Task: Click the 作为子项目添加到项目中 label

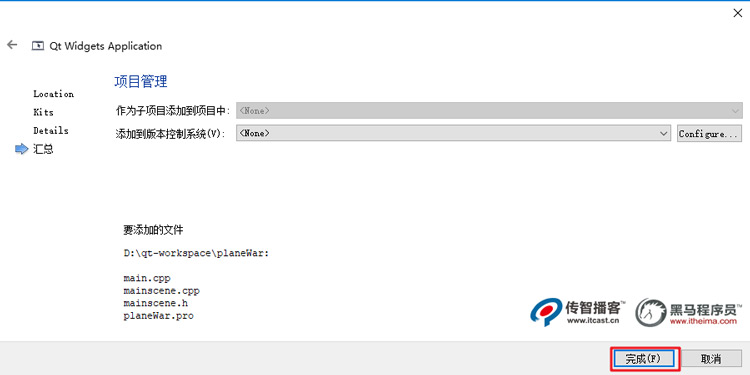Action: pos(173,111)
